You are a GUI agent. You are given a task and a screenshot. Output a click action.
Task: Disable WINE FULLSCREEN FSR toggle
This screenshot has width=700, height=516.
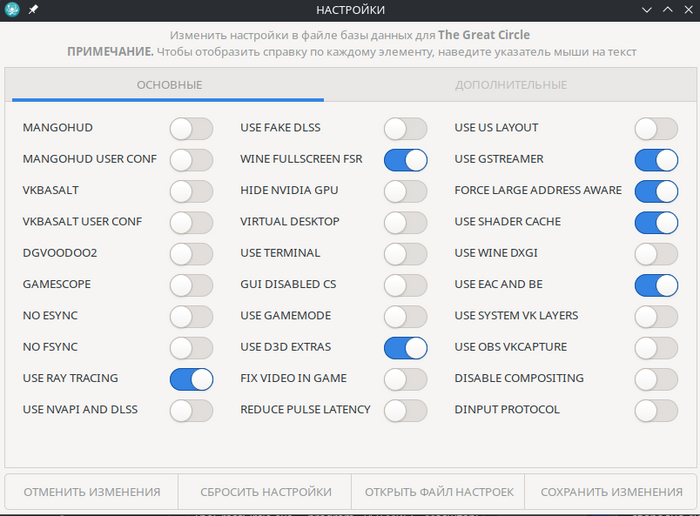pos(405,159)
